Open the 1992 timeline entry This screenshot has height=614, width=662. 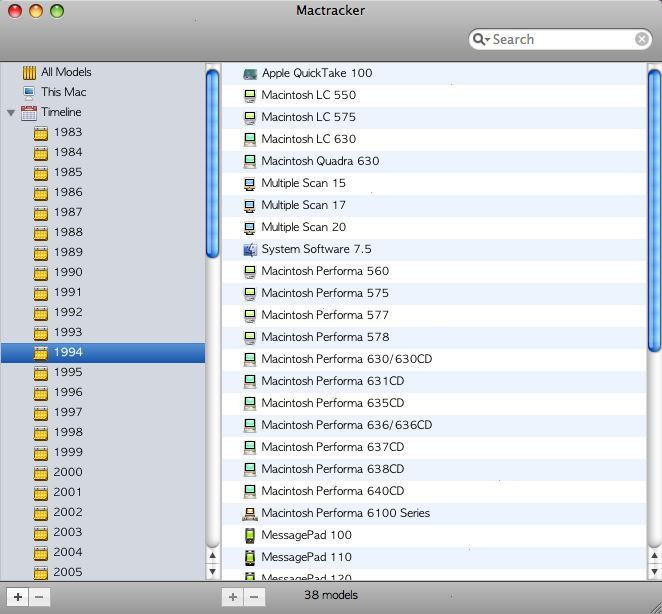click(103, 312)
